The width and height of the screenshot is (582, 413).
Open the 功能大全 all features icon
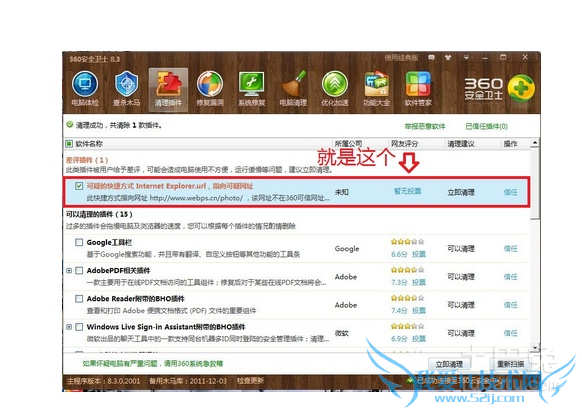pos(376,89)
